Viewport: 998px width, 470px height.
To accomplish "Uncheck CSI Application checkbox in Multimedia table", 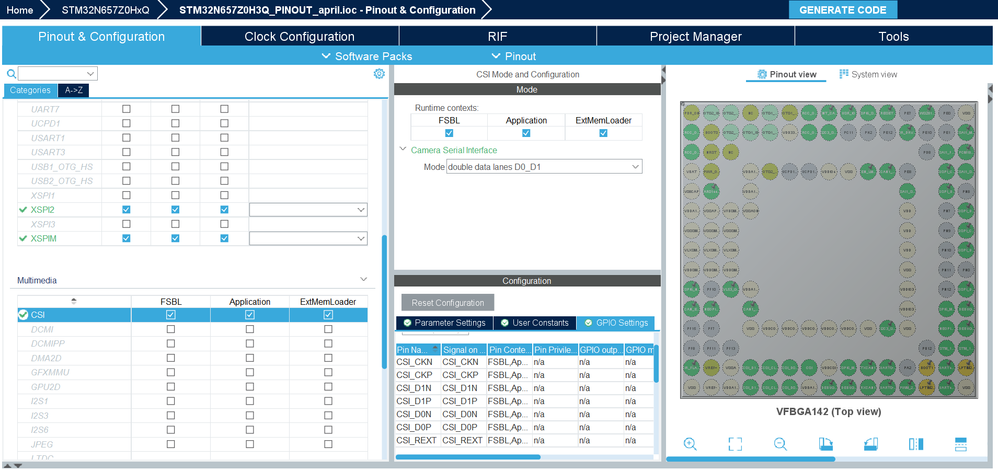I will click(x=250, y=315).
